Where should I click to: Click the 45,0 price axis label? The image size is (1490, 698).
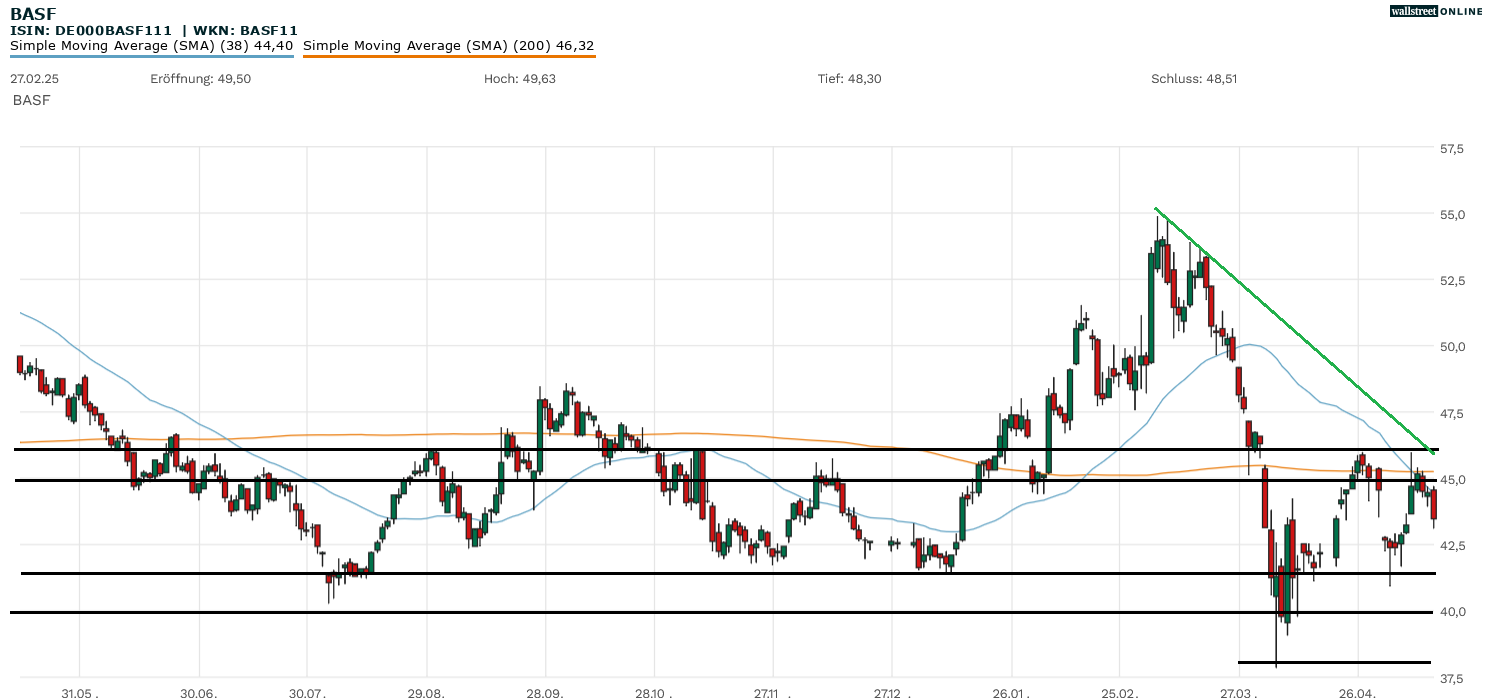tap(1451, 480)
